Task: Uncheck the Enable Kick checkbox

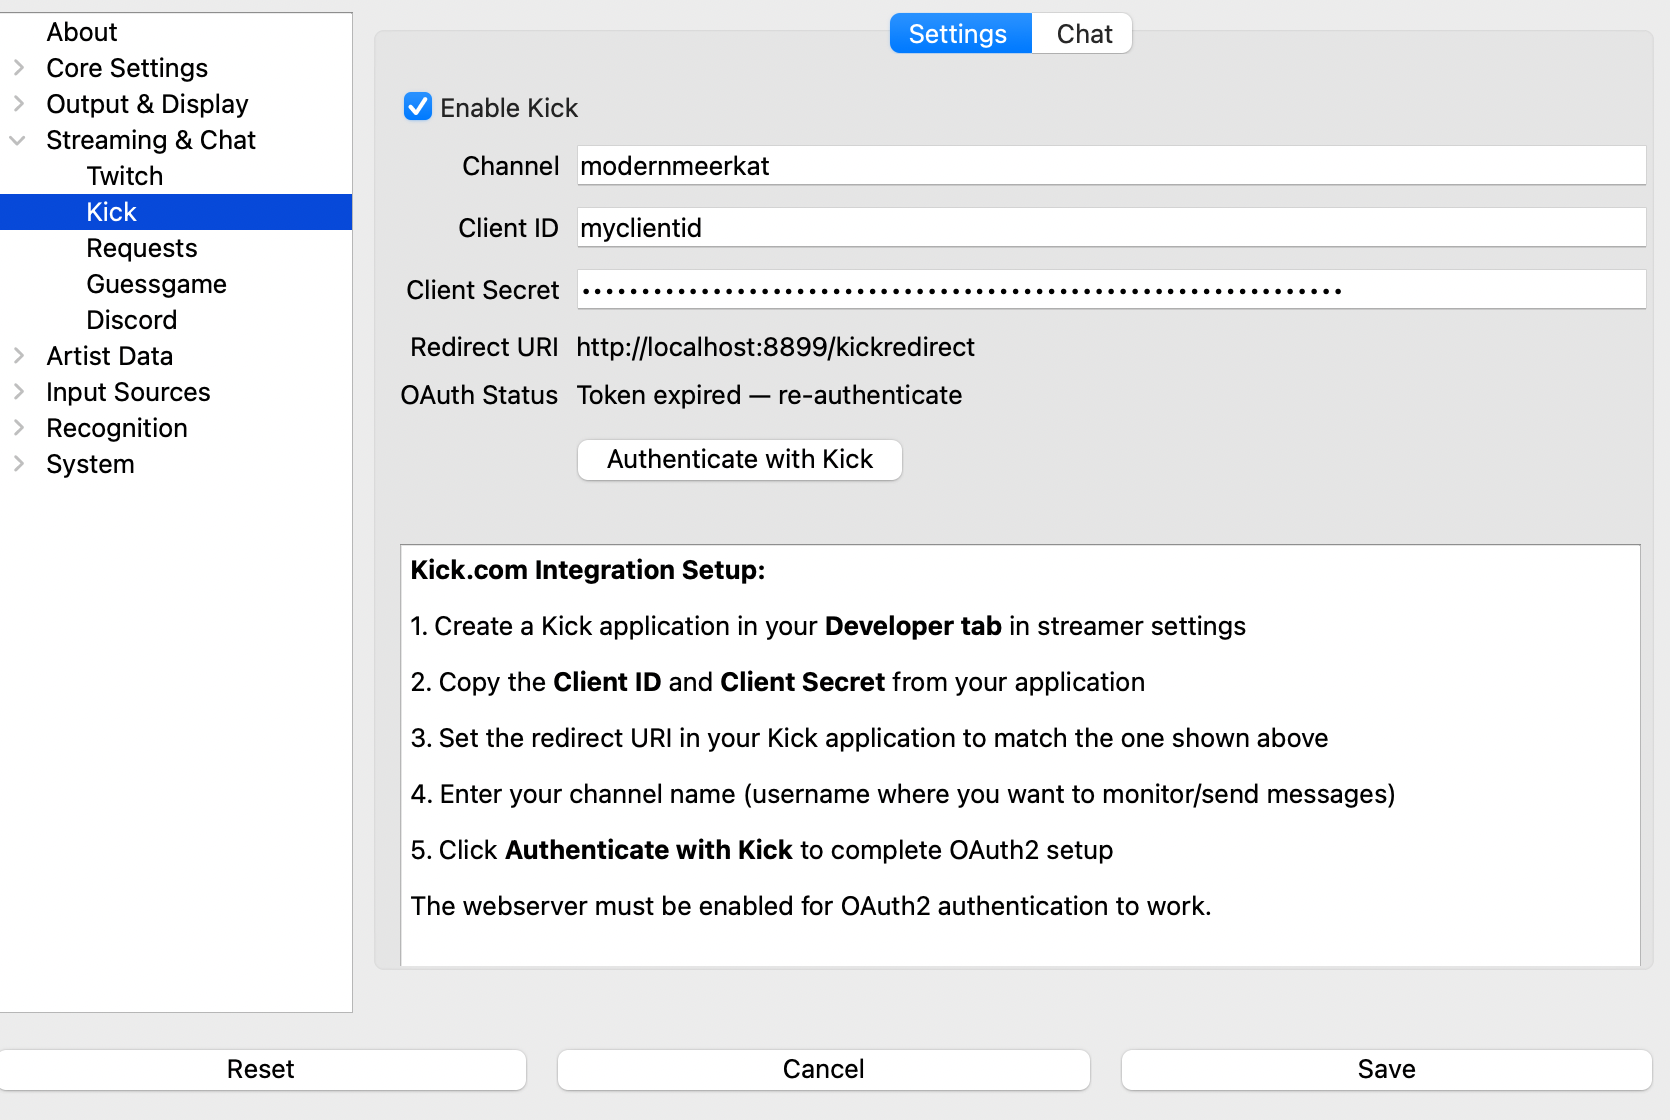Action: coord(418,107)
